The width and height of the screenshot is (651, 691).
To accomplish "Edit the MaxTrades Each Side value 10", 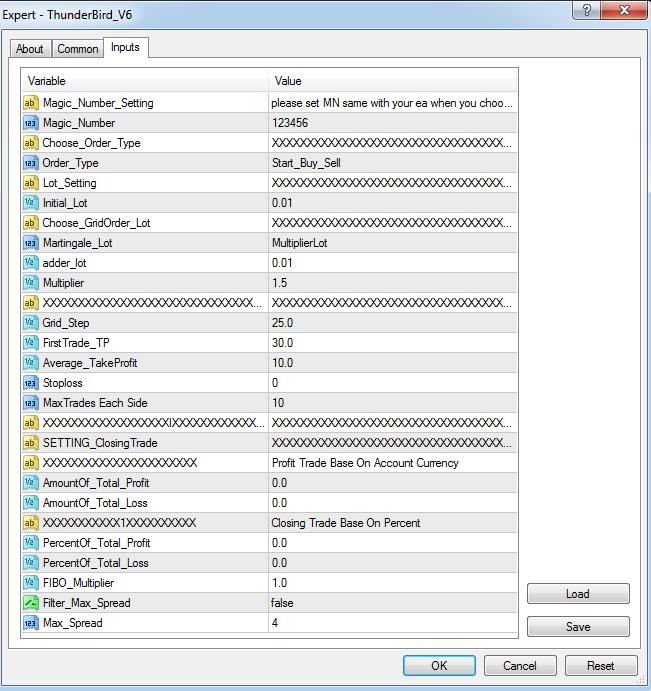I will click(x=393, y=403).
